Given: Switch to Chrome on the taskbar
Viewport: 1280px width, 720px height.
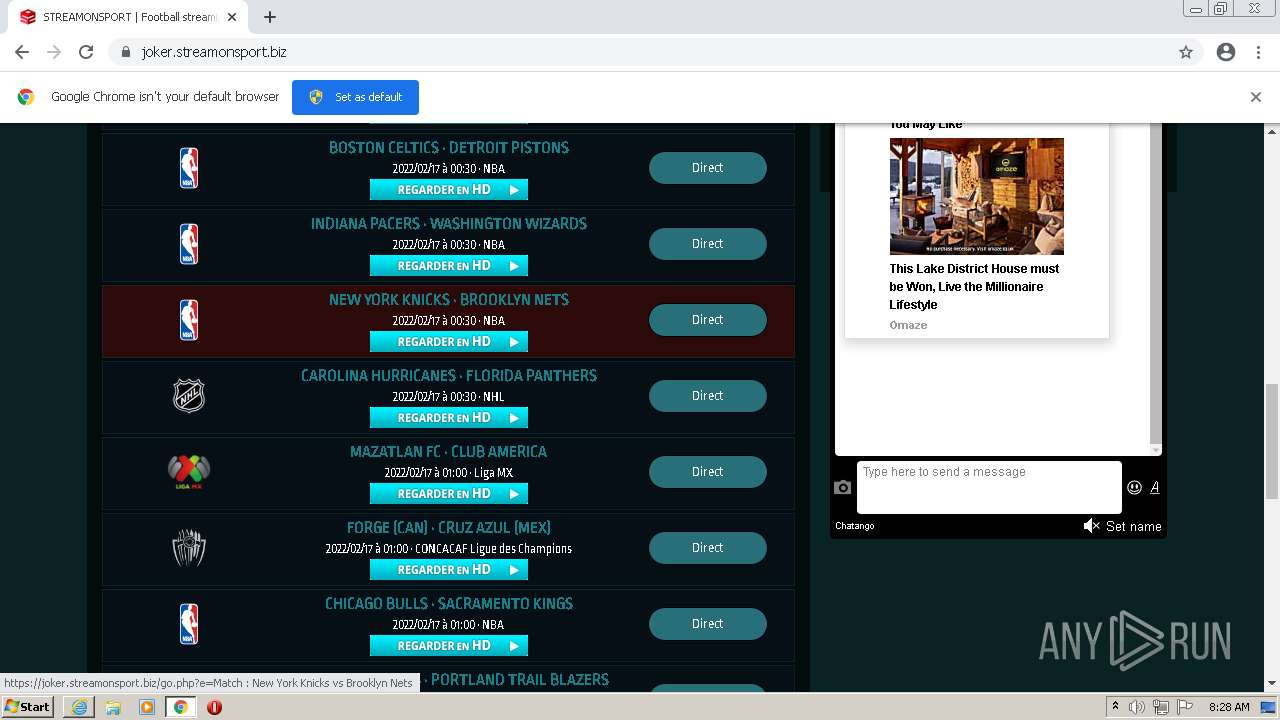Looking at the screenshot, I should pos(181,707).
